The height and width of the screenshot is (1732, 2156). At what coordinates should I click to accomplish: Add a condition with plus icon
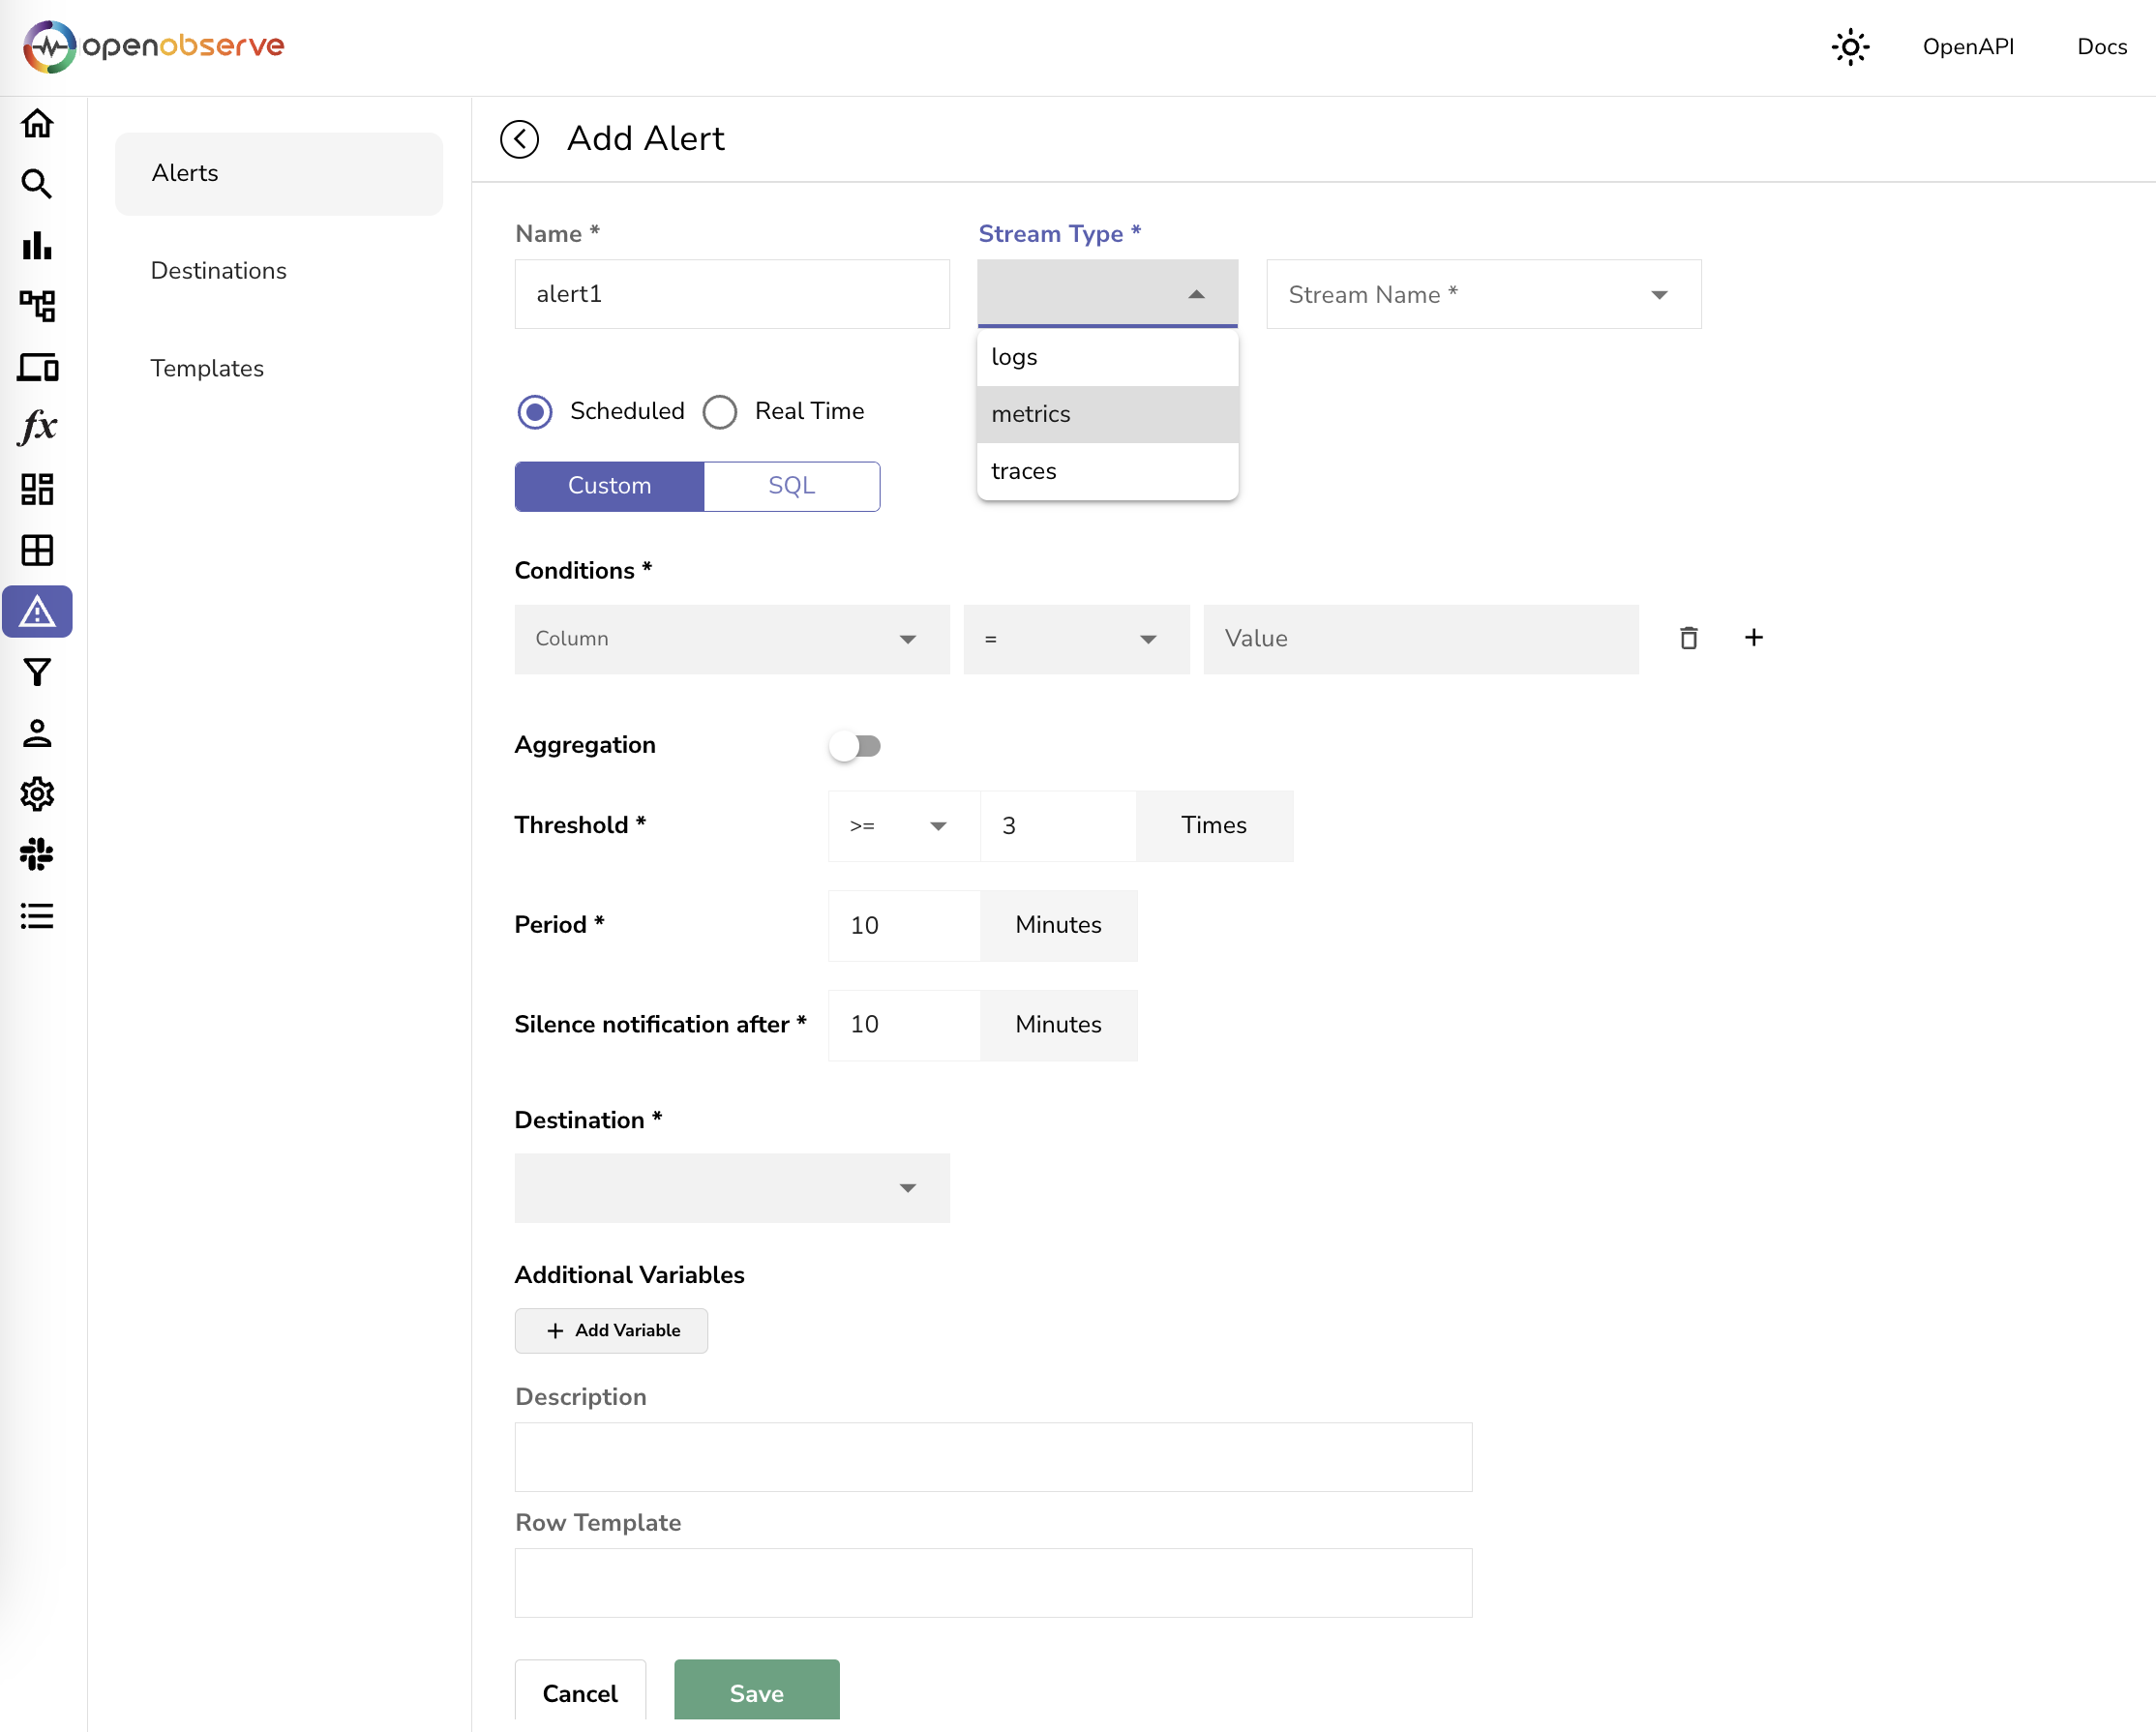pos(1753,638)
